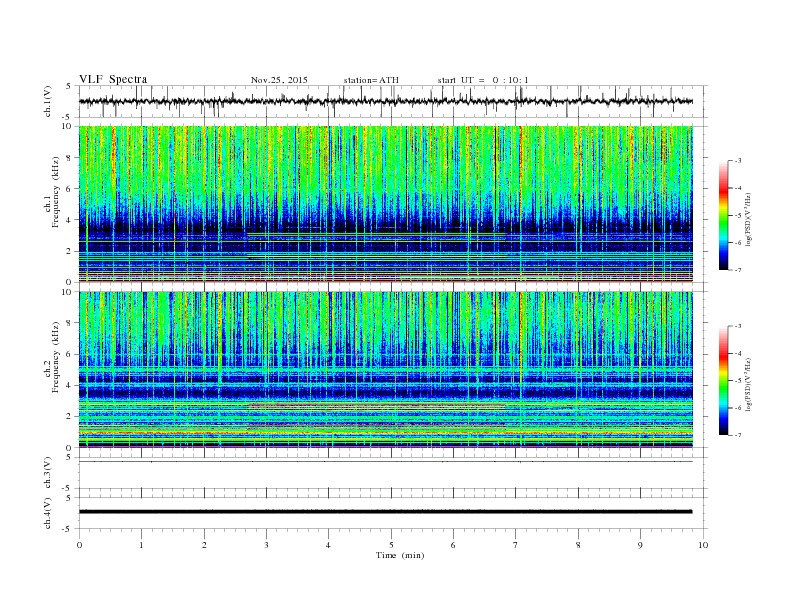Click the "4" tick on the time axis
Image resolution: width=792 pixels, height=612 pixels.
[328, 545]
